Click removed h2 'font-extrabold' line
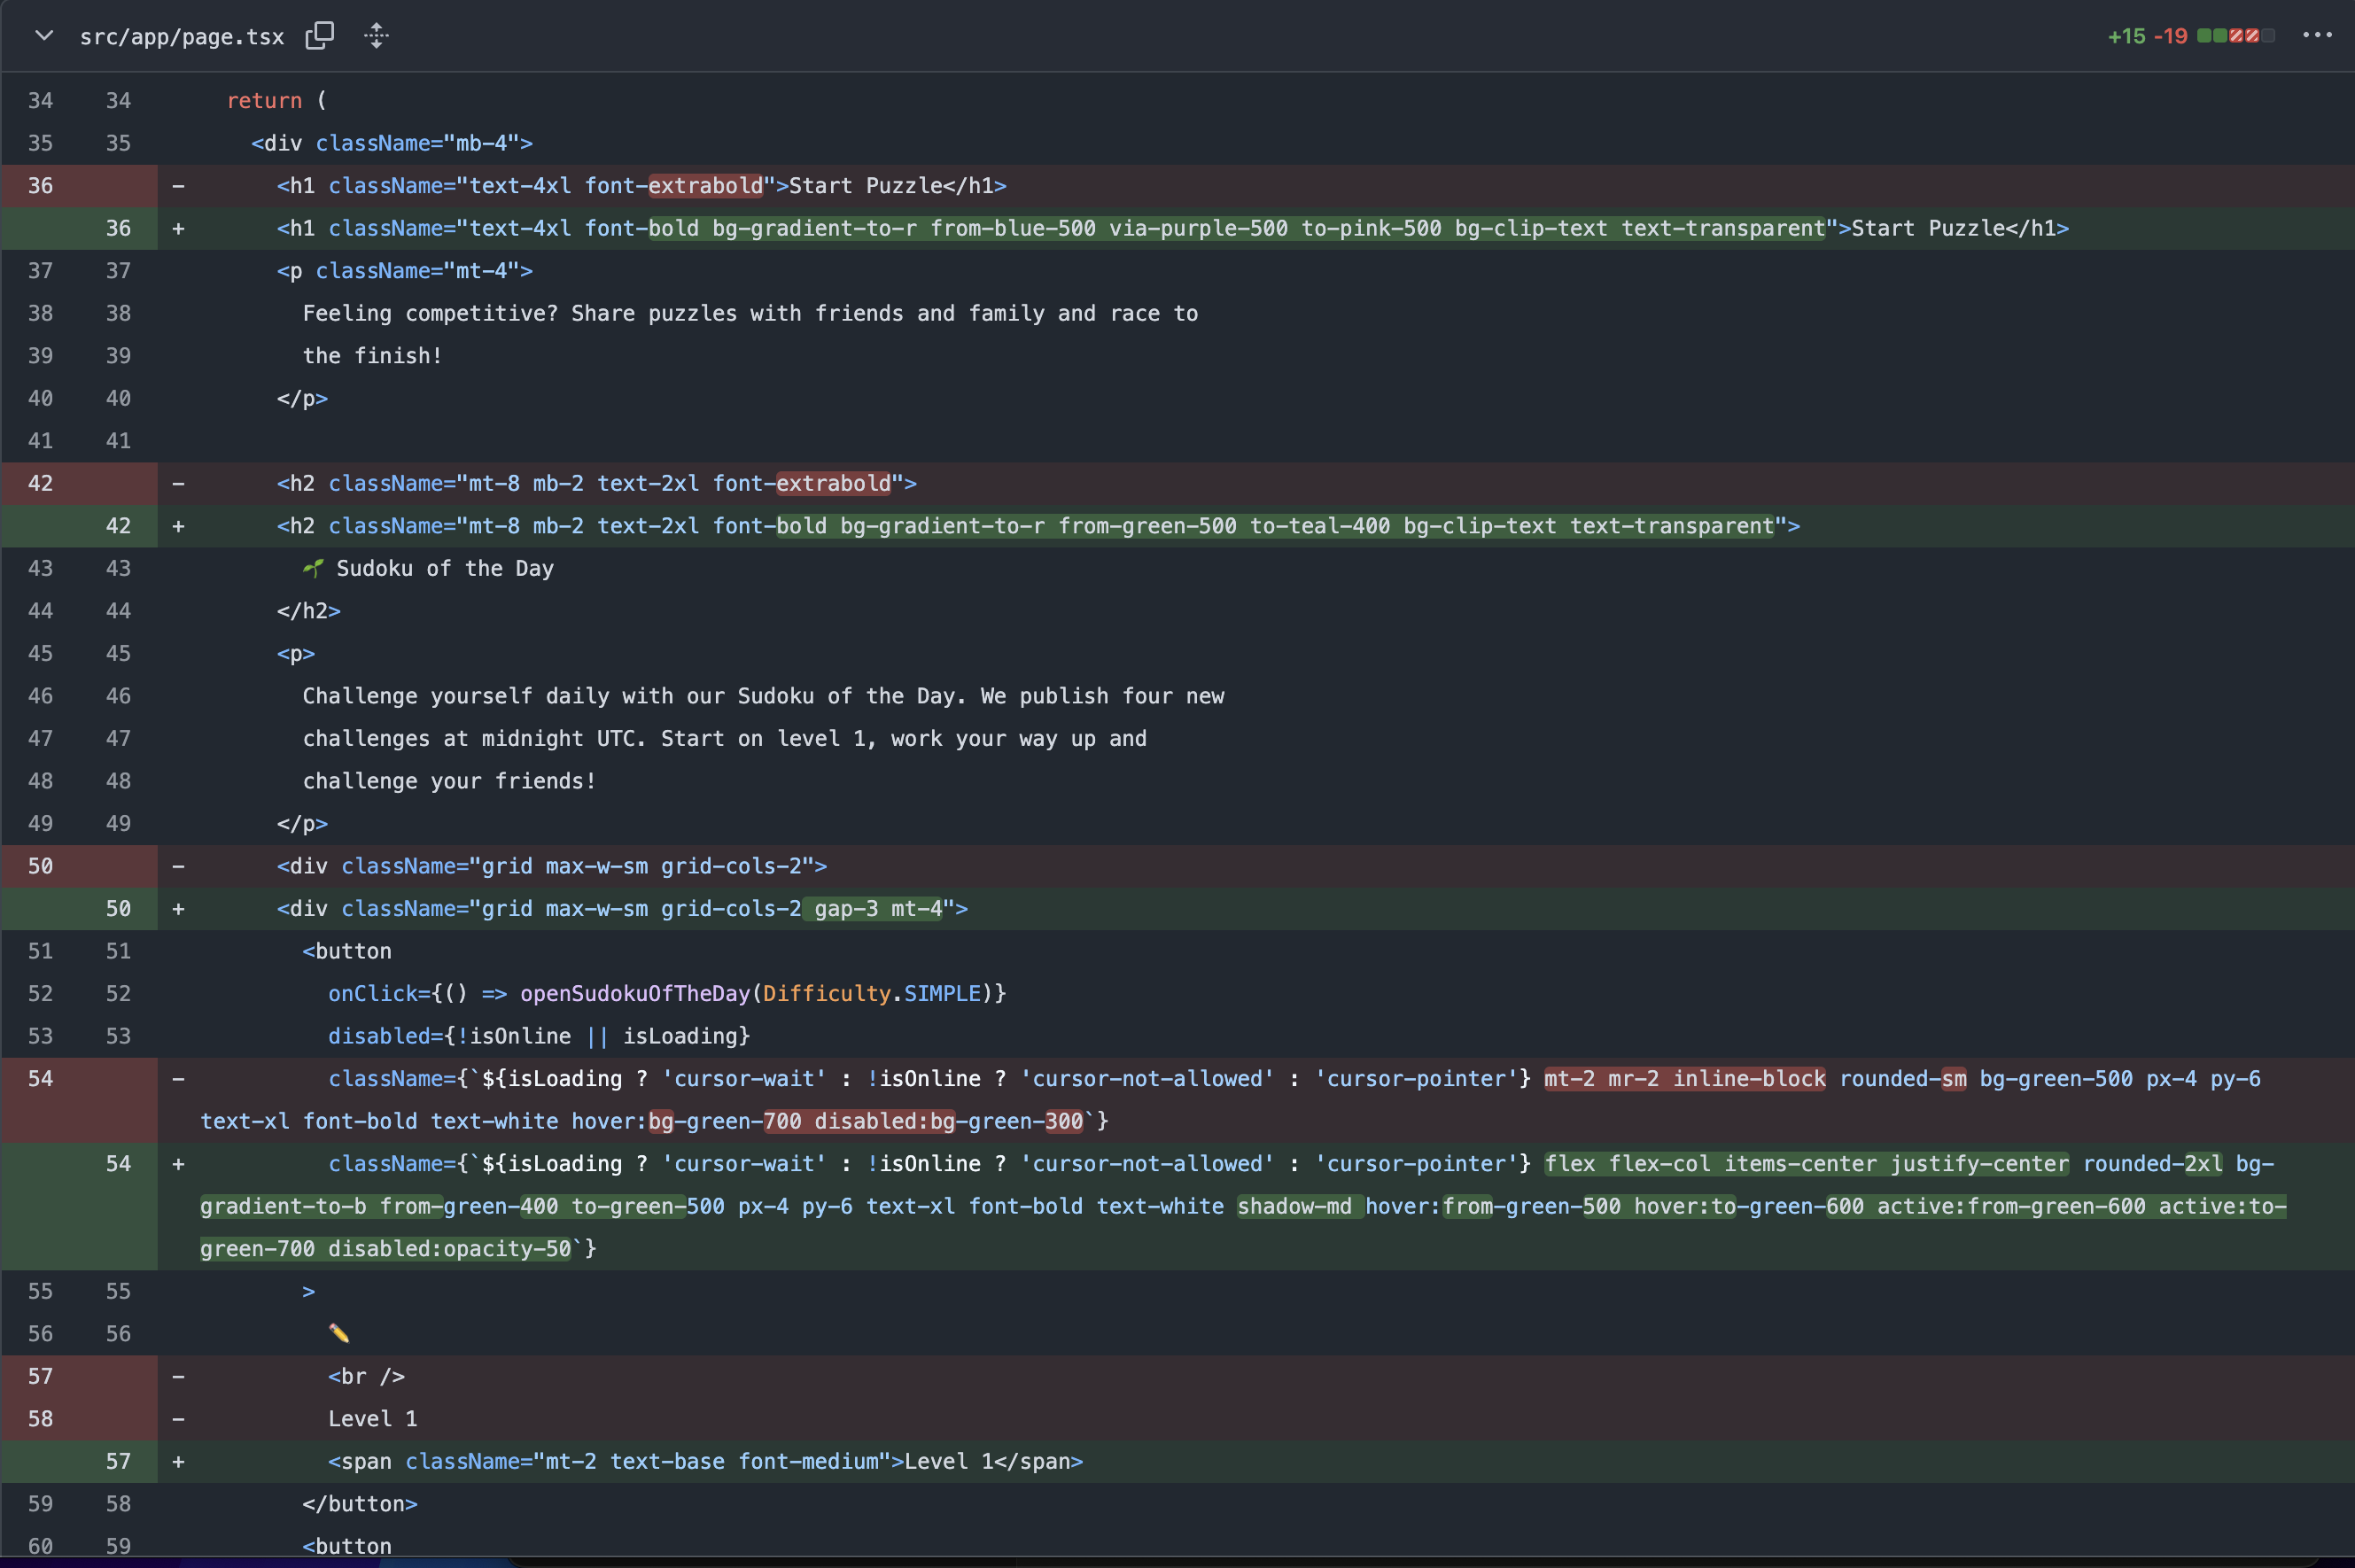 (596, 483)
